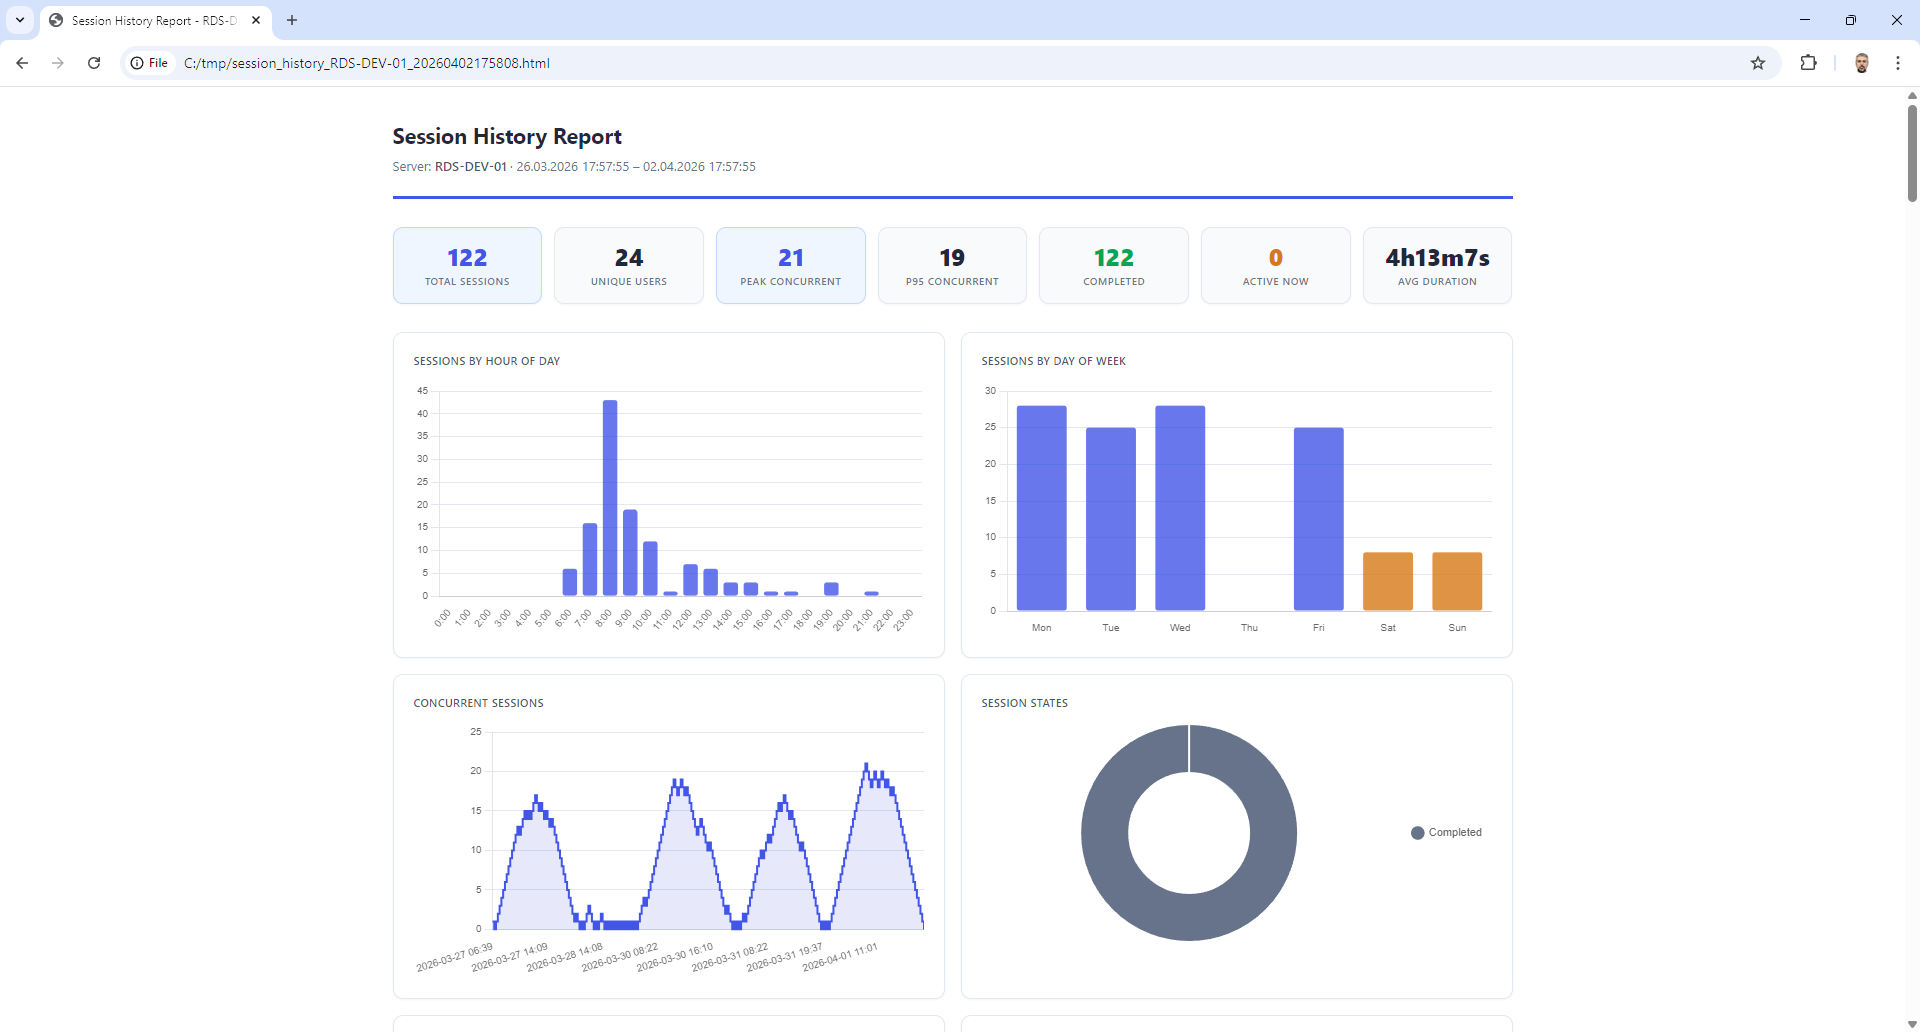Image resolution: width=1920 pixels, height=1032 pixels.
Task: Bookmark this page with the star icon
Action: tap(1758, 63)
